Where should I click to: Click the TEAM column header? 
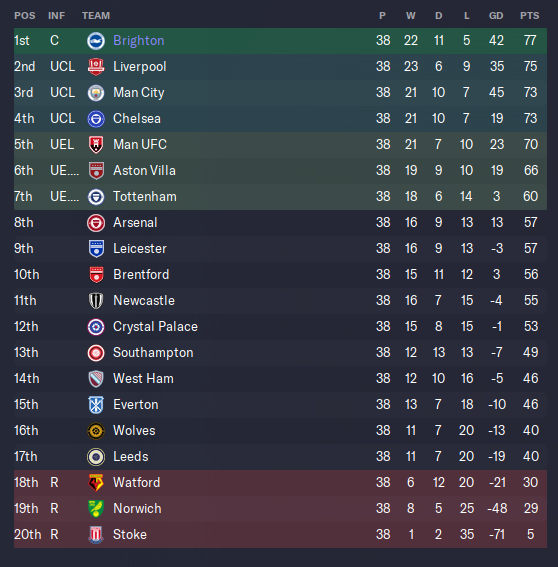point(96,16)
